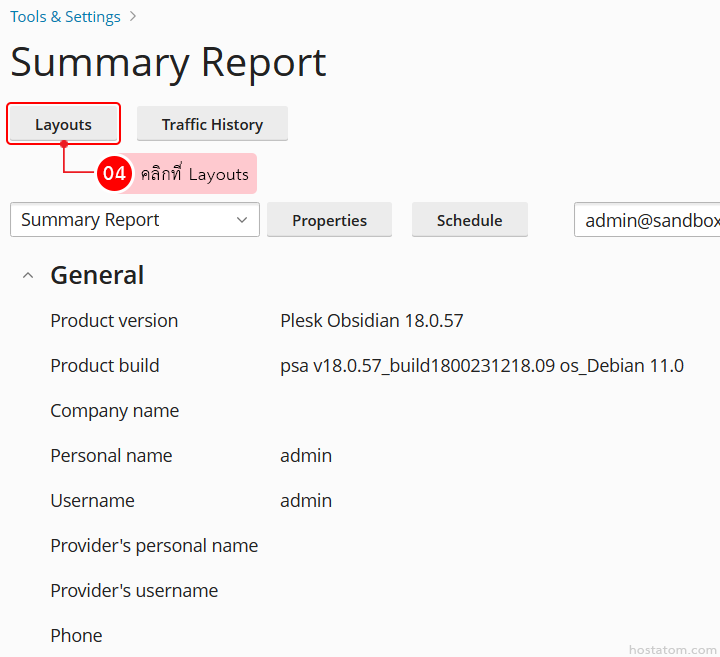
Task: Click the Properties button
Action: point(329,221)
